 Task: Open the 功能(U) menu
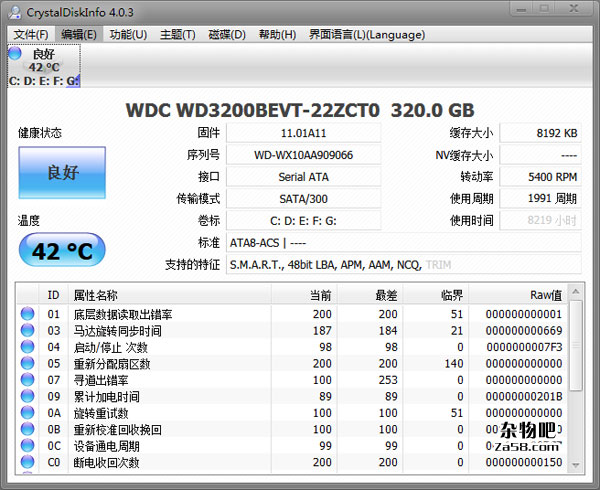[128, 35]
